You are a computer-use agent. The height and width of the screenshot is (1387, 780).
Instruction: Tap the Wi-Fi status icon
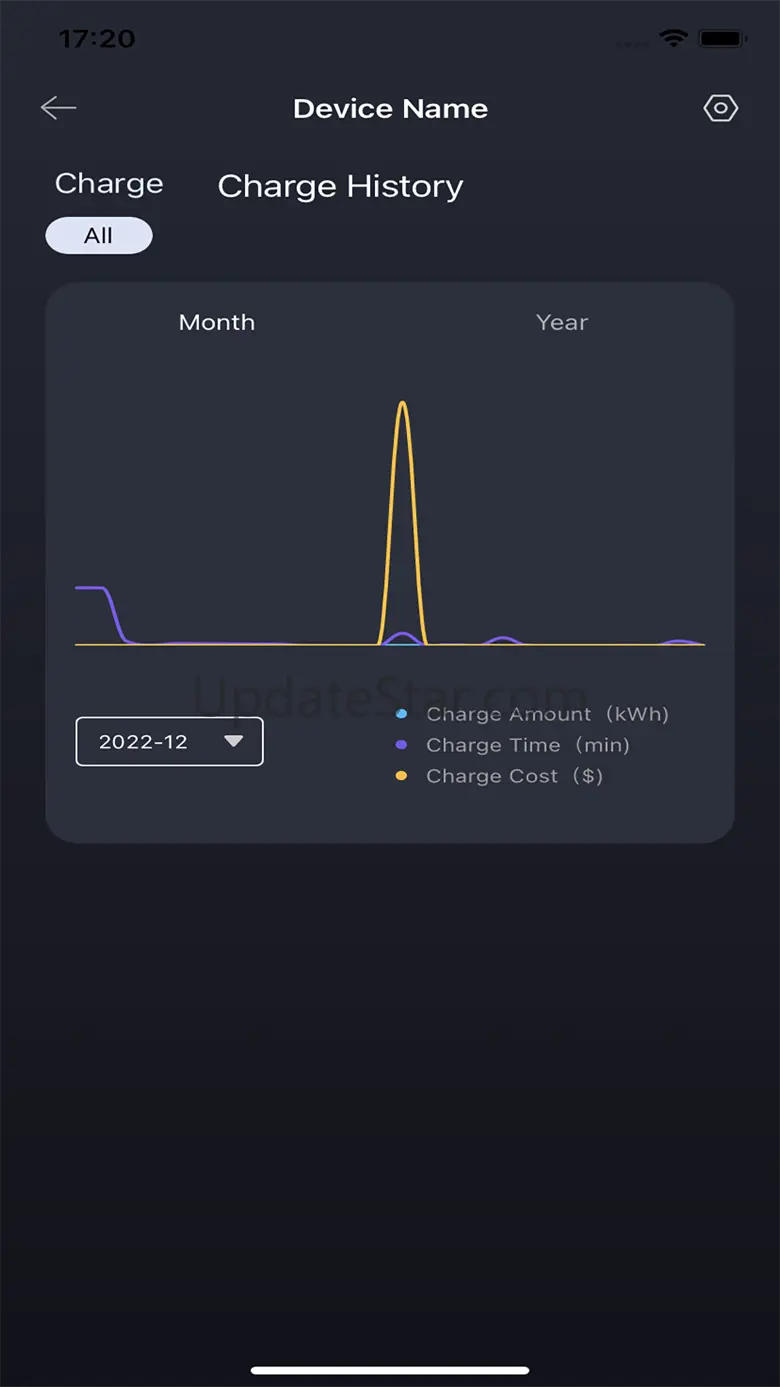673,39
